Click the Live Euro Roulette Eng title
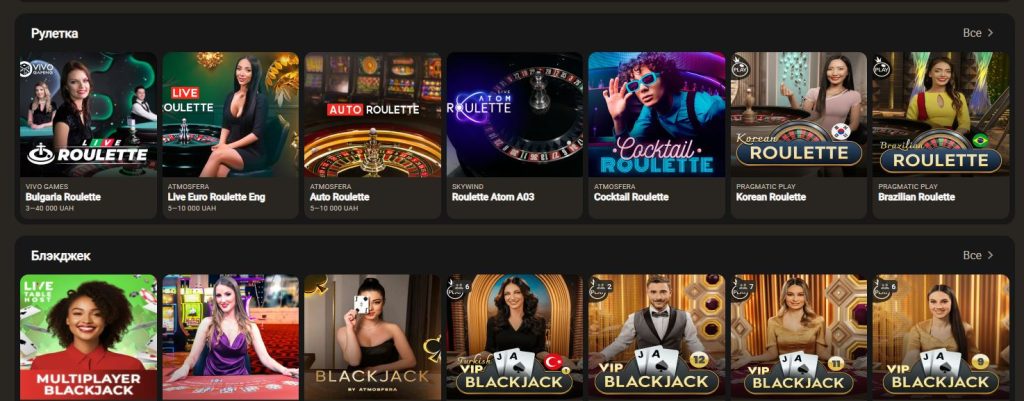The height and width of the screenshot is (401, 1024). pos(216,197)
